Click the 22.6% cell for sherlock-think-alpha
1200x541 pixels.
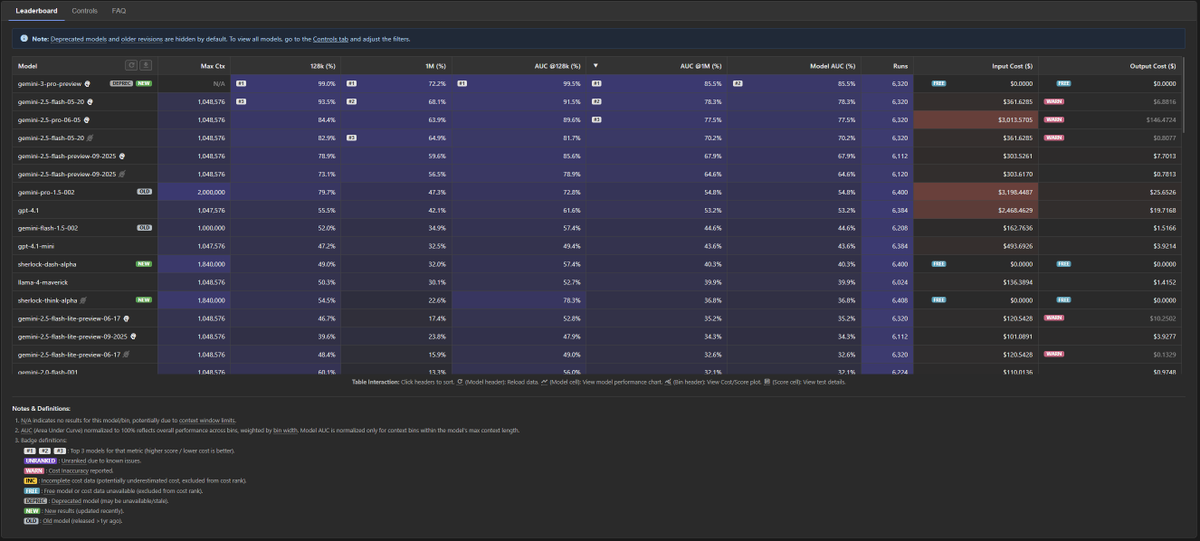[395, 299]
